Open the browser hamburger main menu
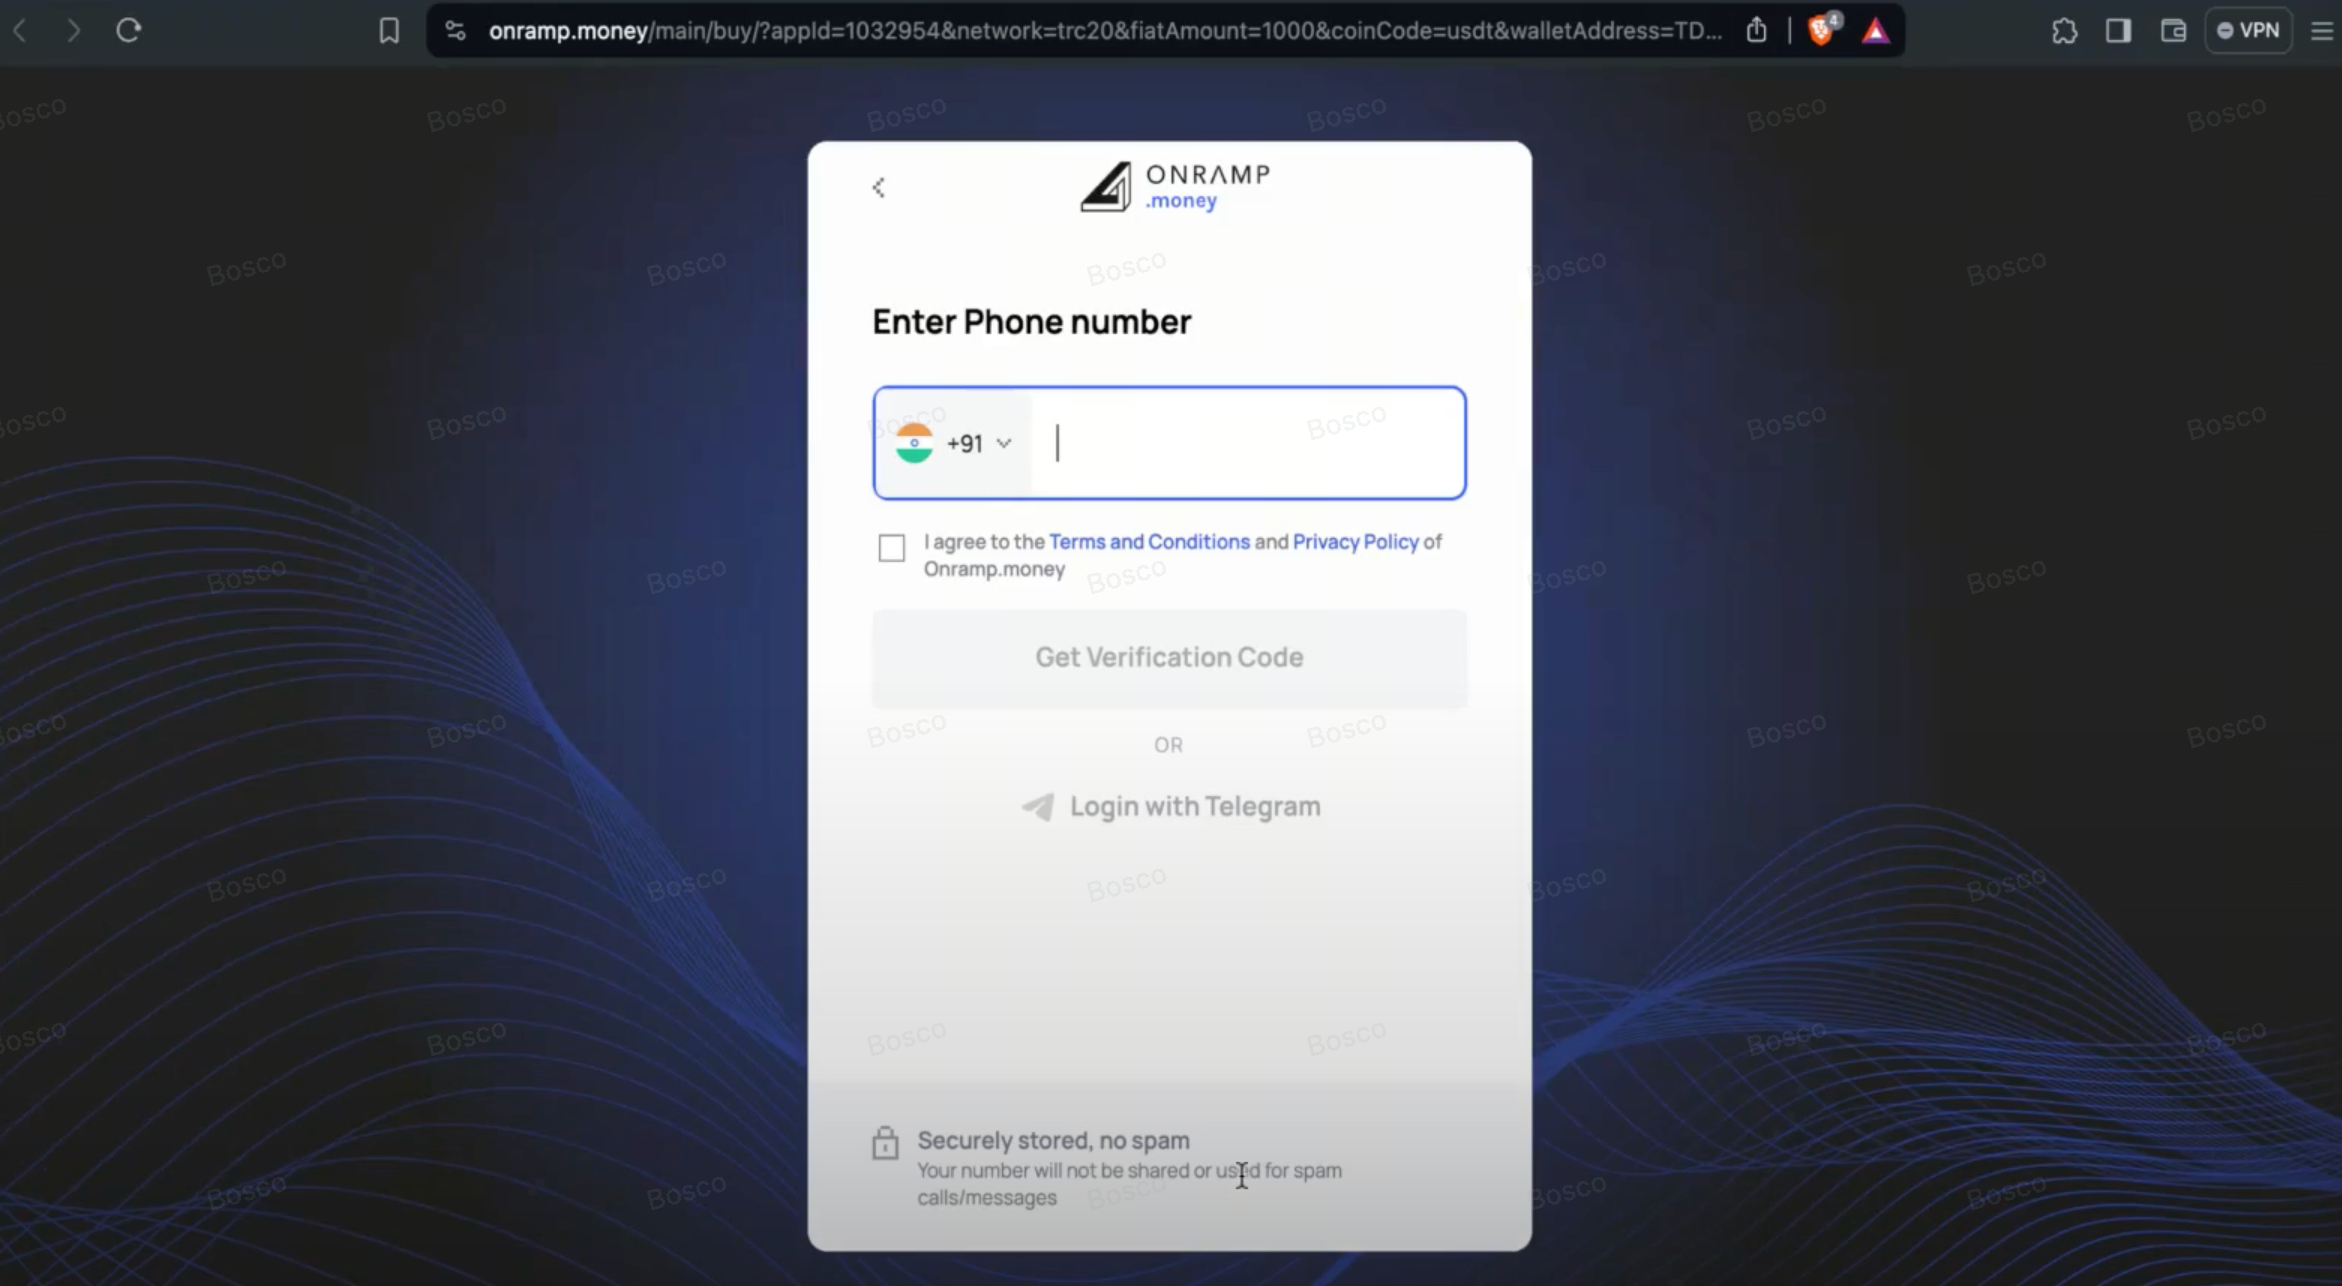The width and height of the screenshot is (2342, 1286). [x=2322, y=31]
